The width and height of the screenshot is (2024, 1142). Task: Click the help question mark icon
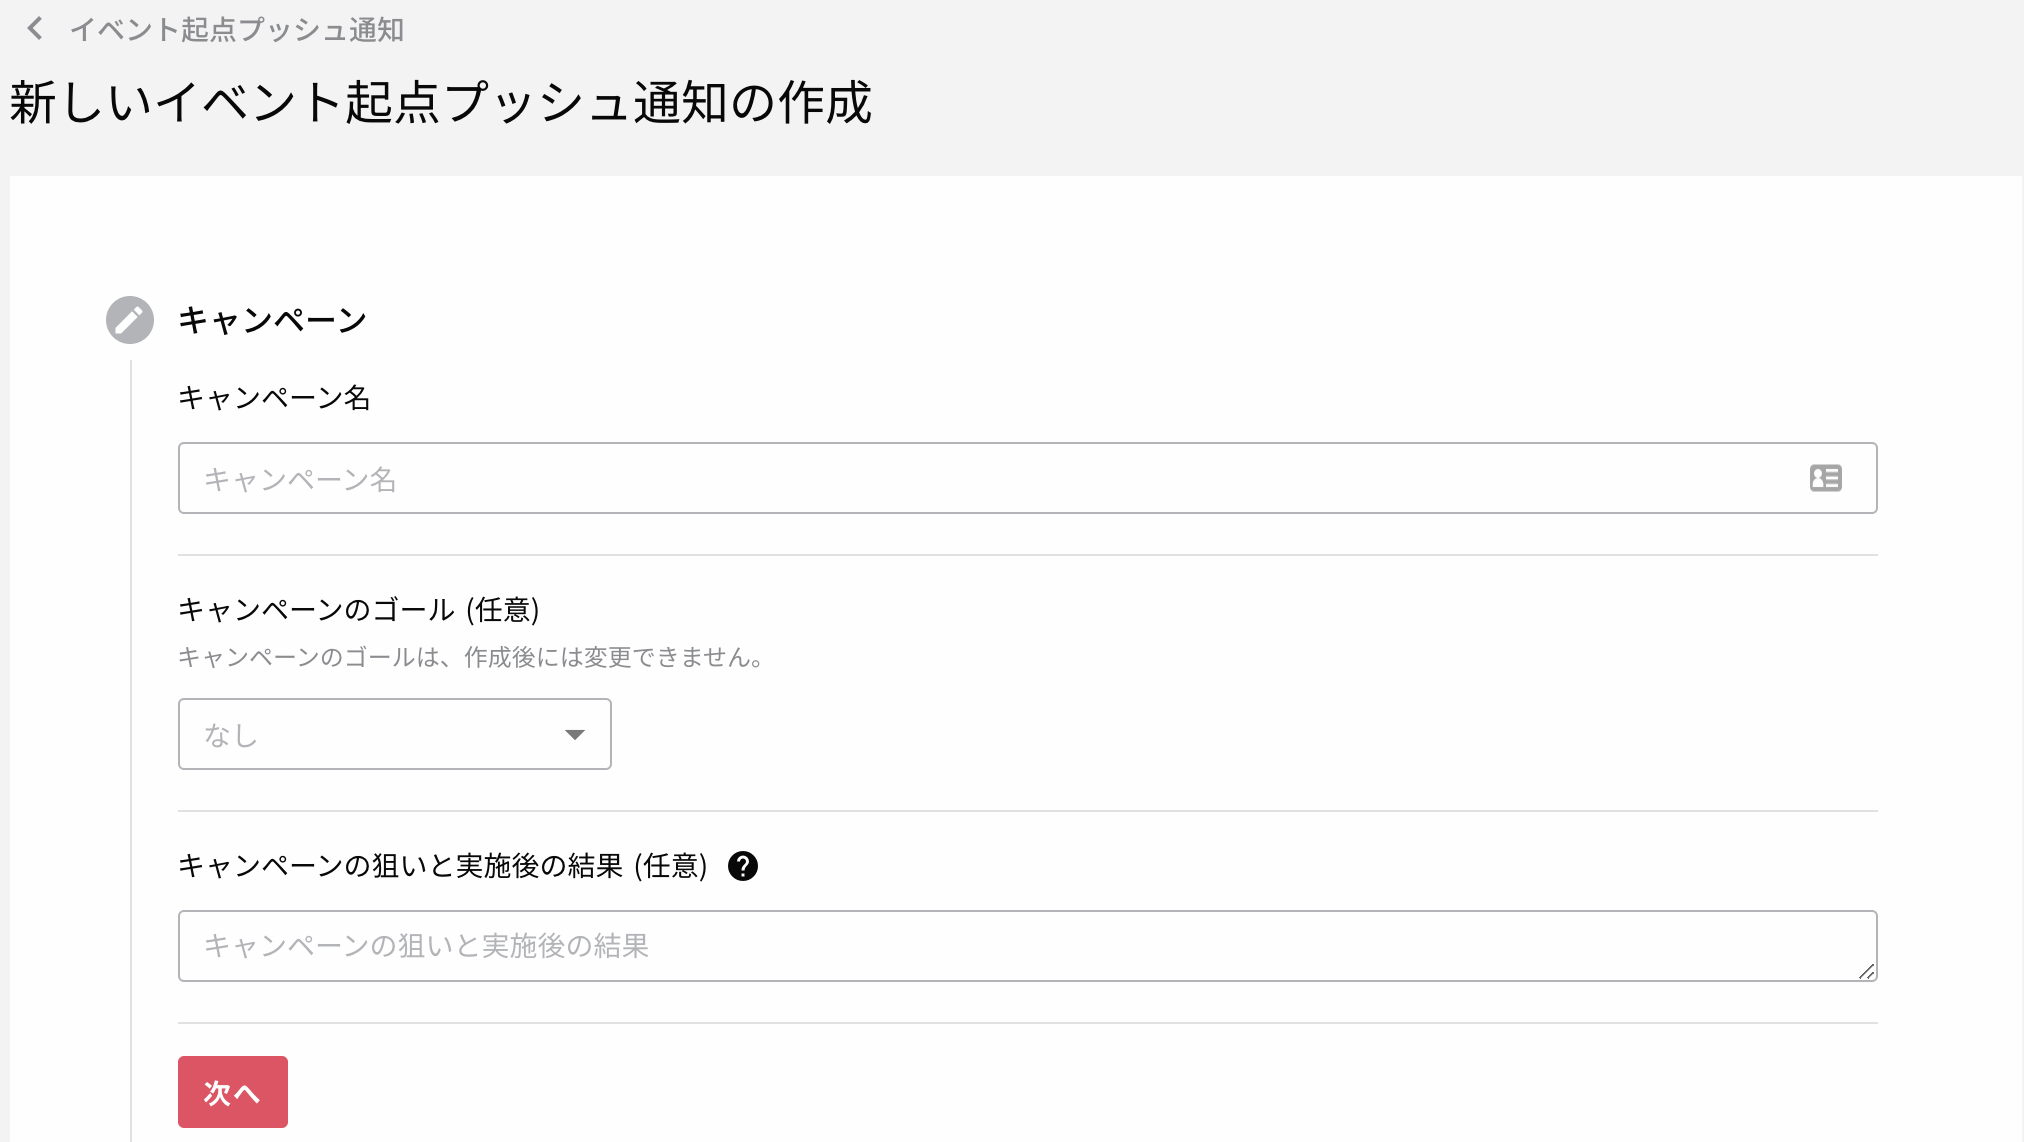click(x=743, y=866)
